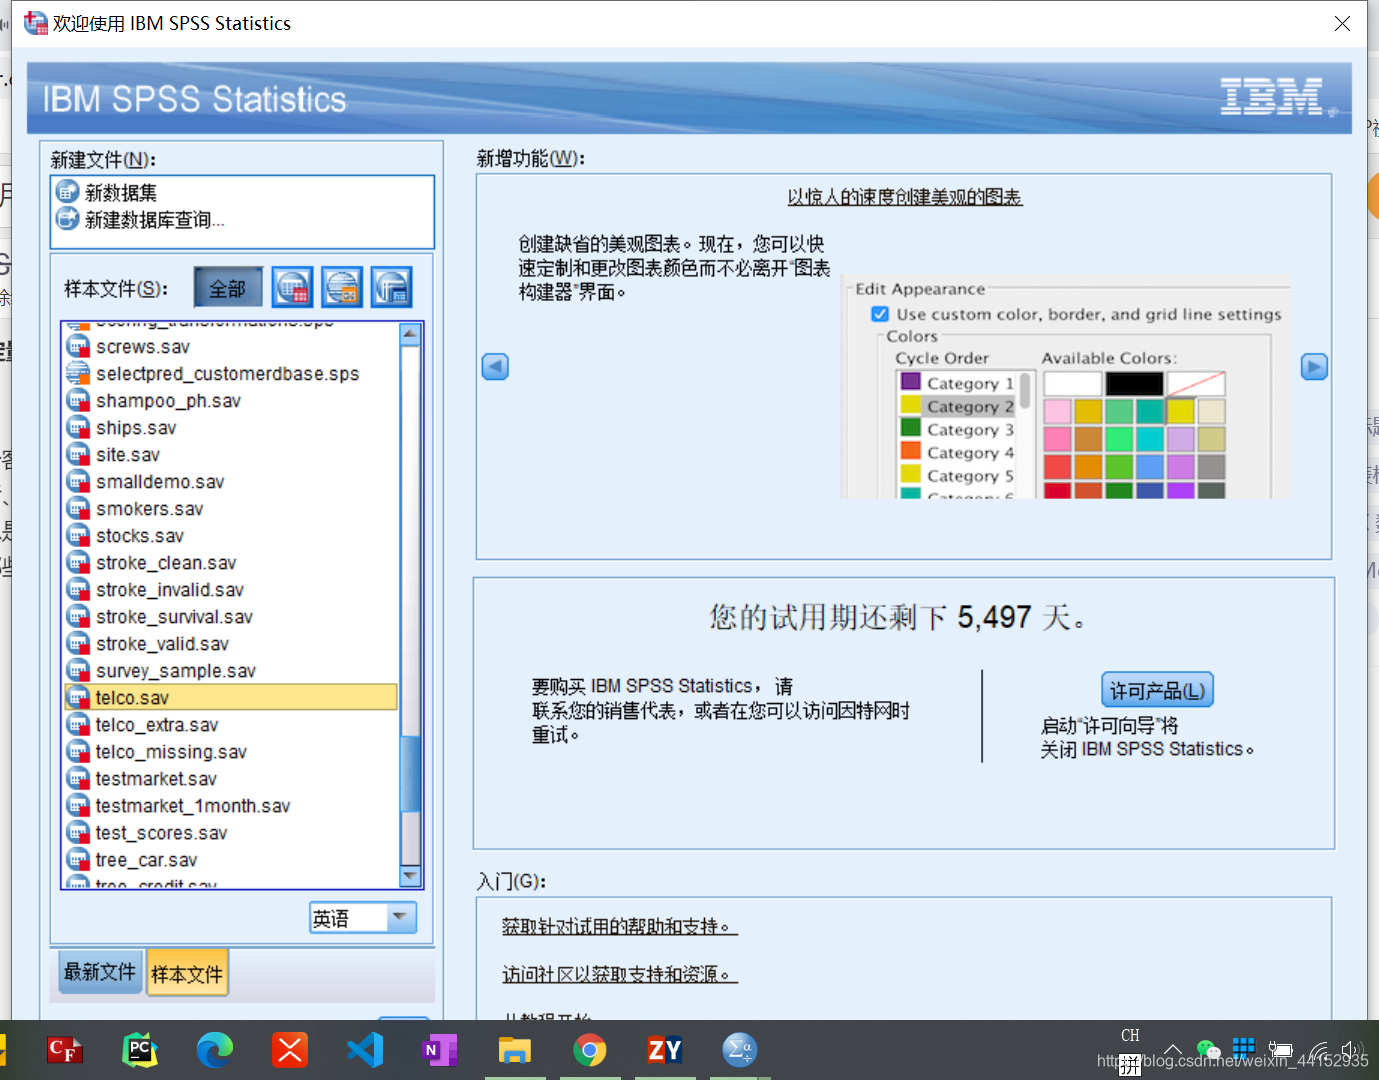Open the Wi-Fi network tray icon
Screen dimensions: 1379x1080
point(1319,1050)
